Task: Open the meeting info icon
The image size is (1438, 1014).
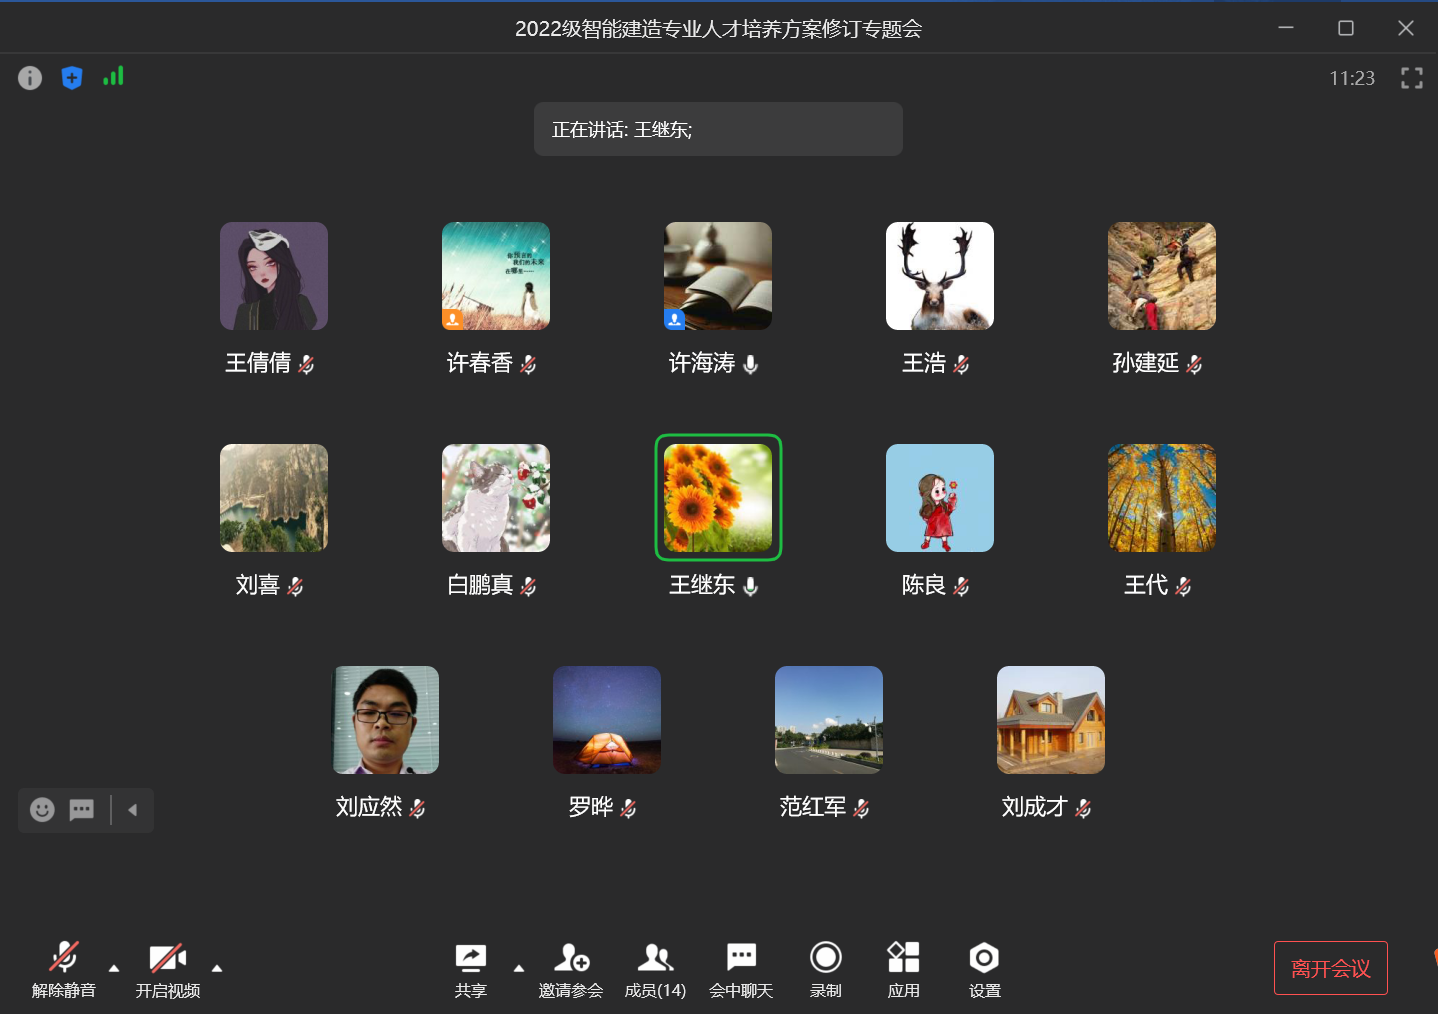Action: pyautogui.click(x=30, y=78)
